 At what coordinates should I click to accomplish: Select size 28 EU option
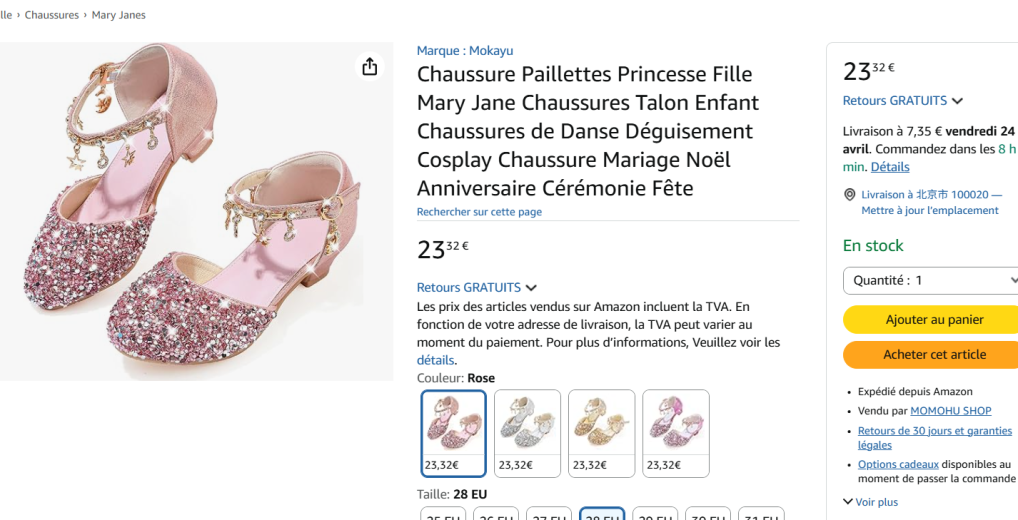click(602, 514)
